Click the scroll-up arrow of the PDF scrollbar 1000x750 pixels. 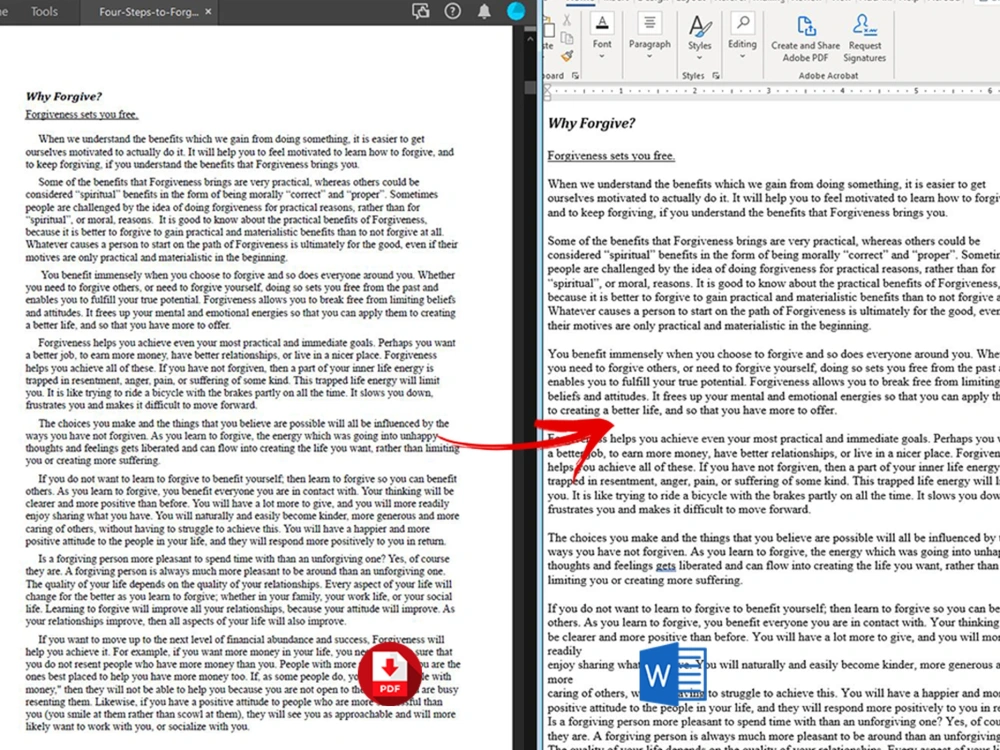pyautogui.click(x=530, y=39)
